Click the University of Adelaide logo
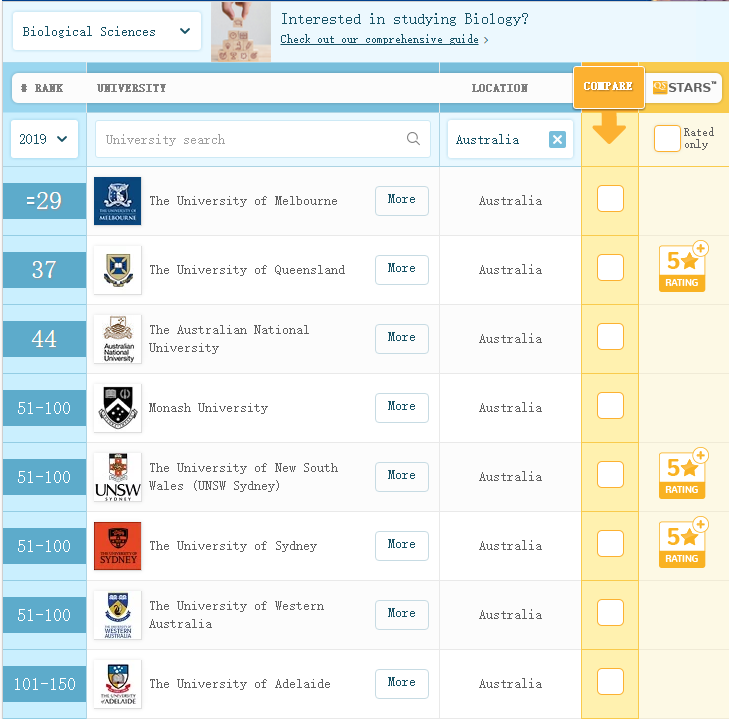729x719 pixels. (x=117, y=684)
